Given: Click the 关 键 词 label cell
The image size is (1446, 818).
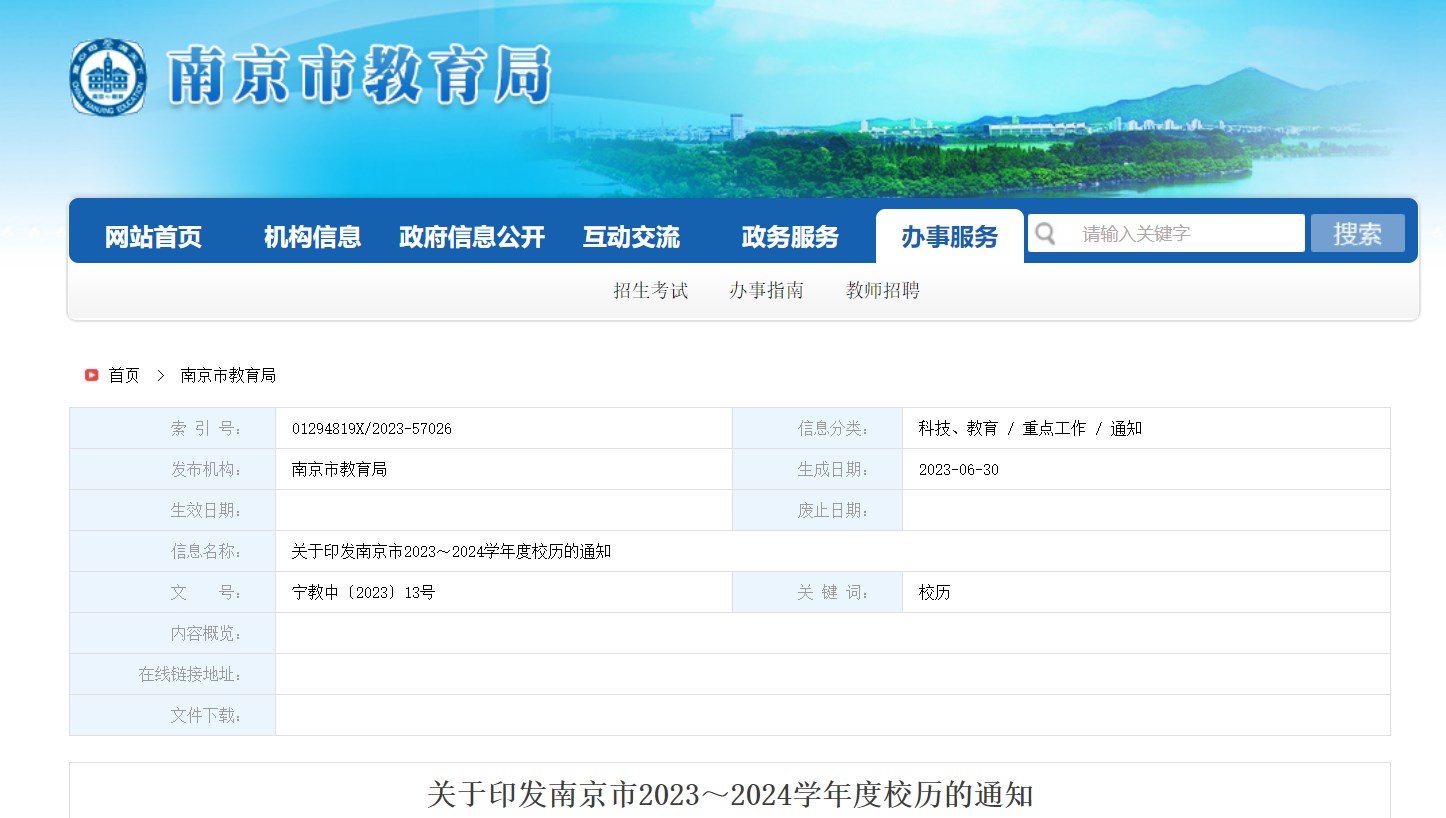Looking at the screenshot, I should coord(817,592).
